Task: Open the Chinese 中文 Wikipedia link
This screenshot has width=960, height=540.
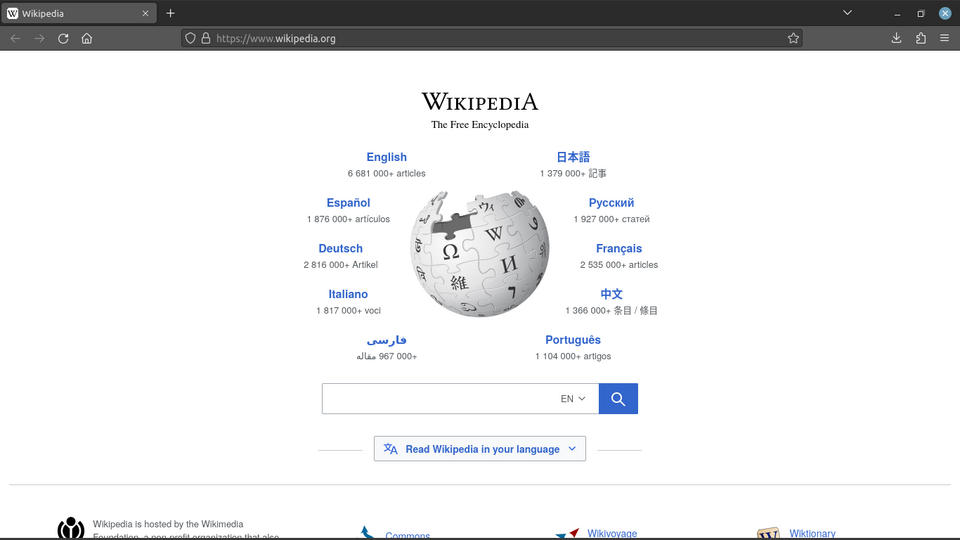Action: click(x=611, y=294)
